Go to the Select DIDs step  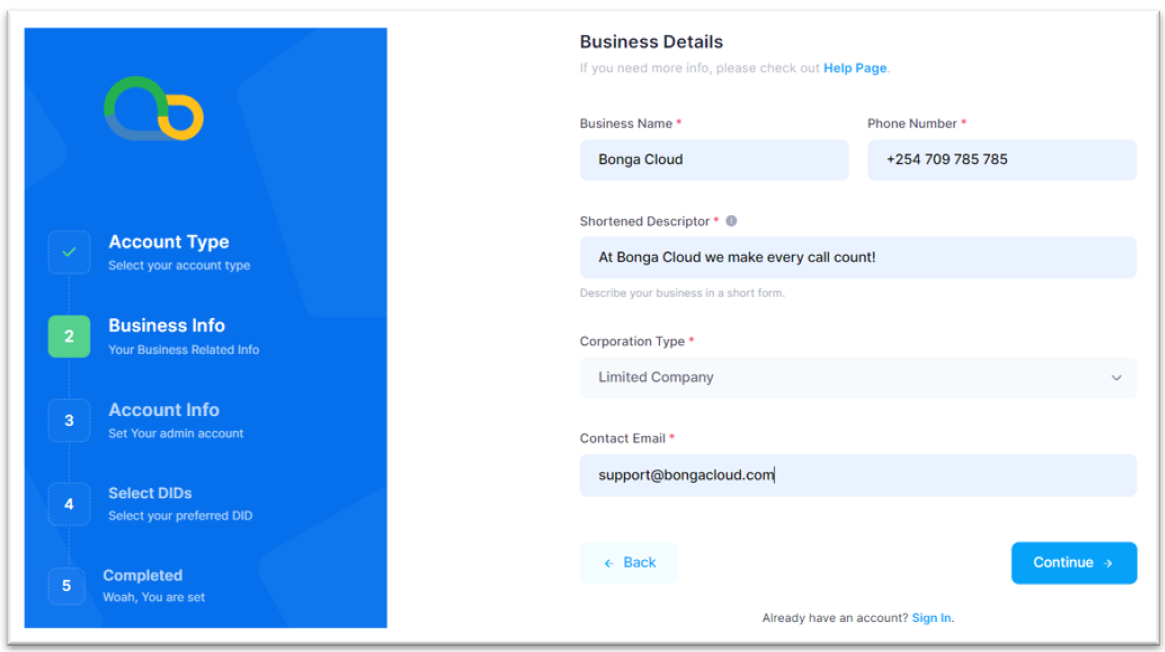click(150, 493)
